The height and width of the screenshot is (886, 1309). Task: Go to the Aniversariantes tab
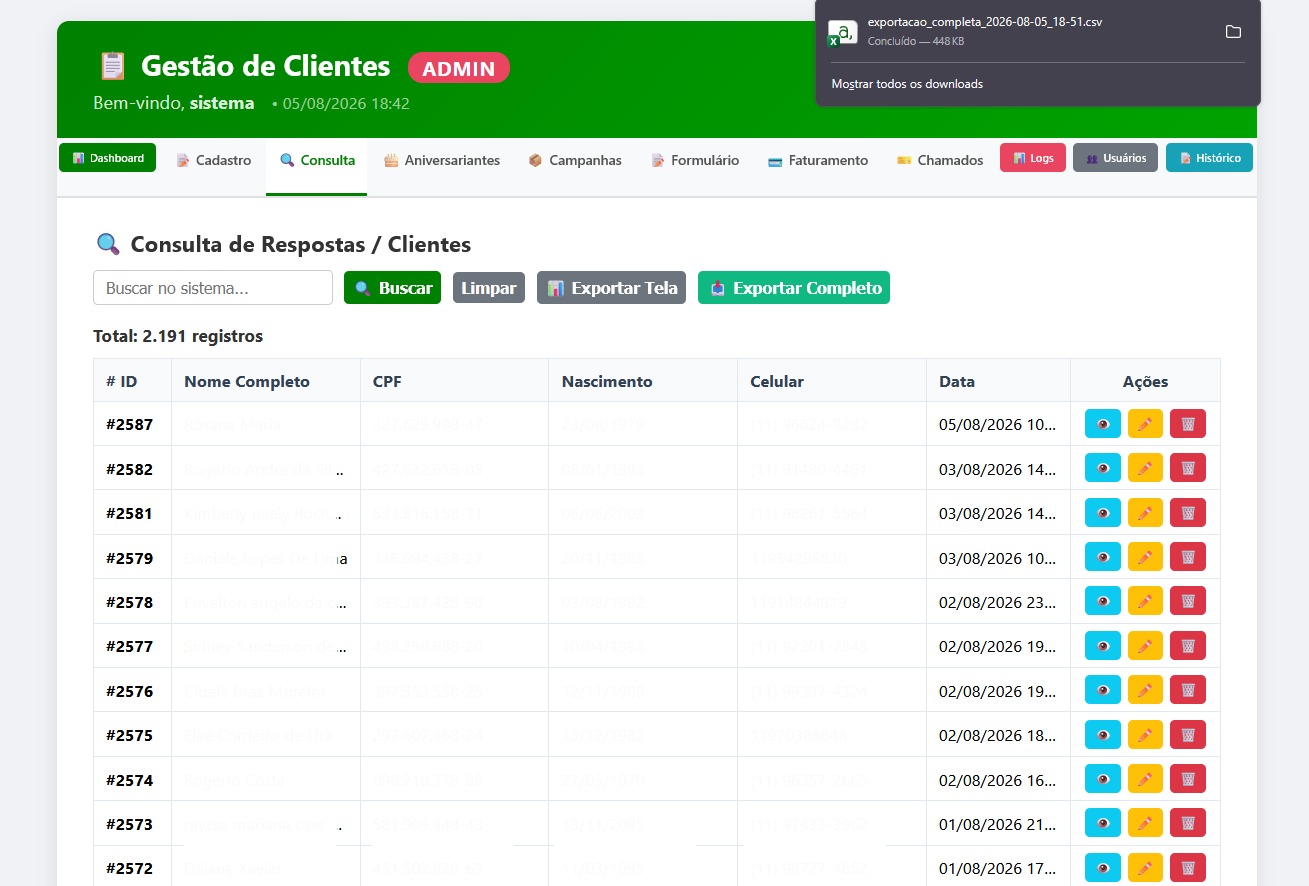[x=442, y=160]
